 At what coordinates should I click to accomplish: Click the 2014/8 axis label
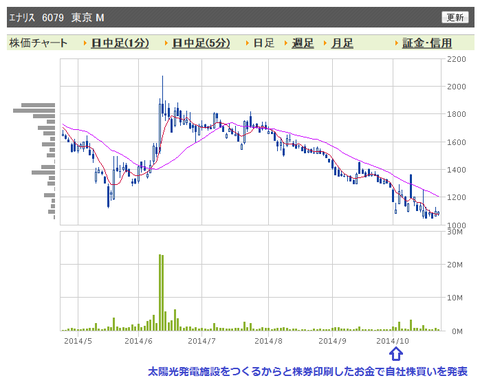[x=268, y=341]
